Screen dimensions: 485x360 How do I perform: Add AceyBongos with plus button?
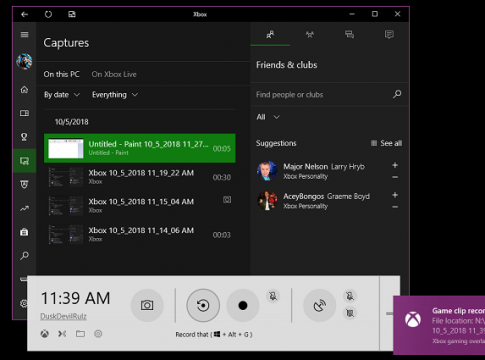[395, 195]
